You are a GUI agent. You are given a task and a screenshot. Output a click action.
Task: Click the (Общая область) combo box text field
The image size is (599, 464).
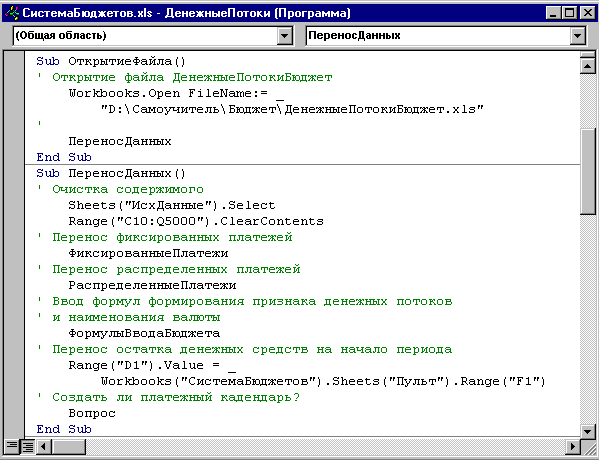point(145,36)
